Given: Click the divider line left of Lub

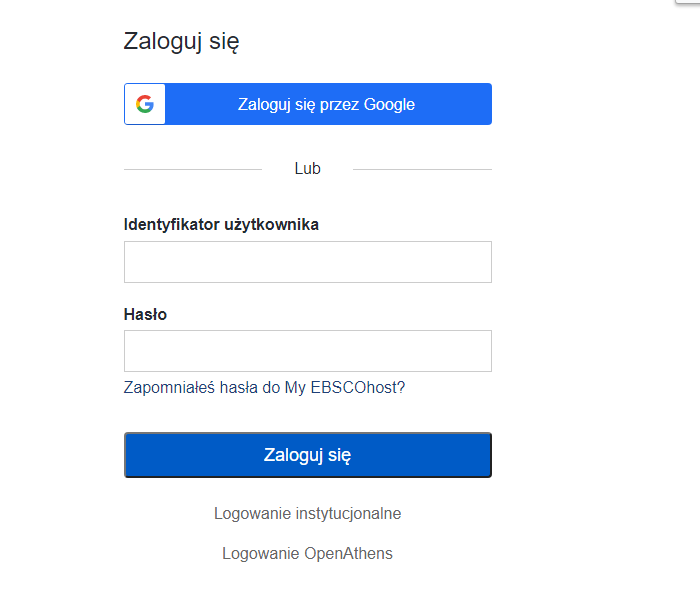Looking at the screenshot, I should point(193,169).
